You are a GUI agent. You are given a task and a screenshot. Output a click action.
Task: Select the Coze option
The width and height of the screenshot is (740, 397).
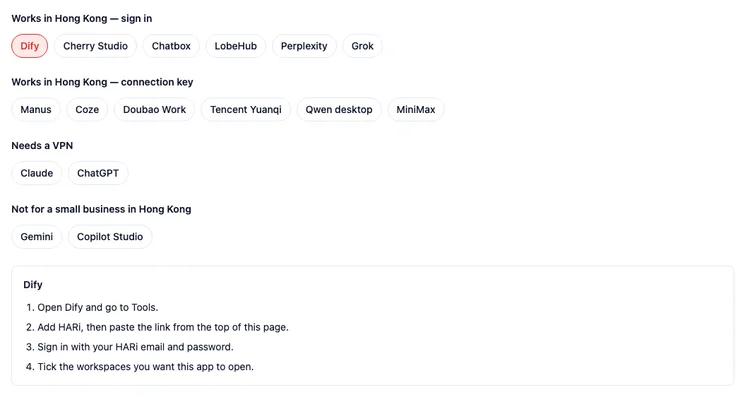(x=87, y=110)
